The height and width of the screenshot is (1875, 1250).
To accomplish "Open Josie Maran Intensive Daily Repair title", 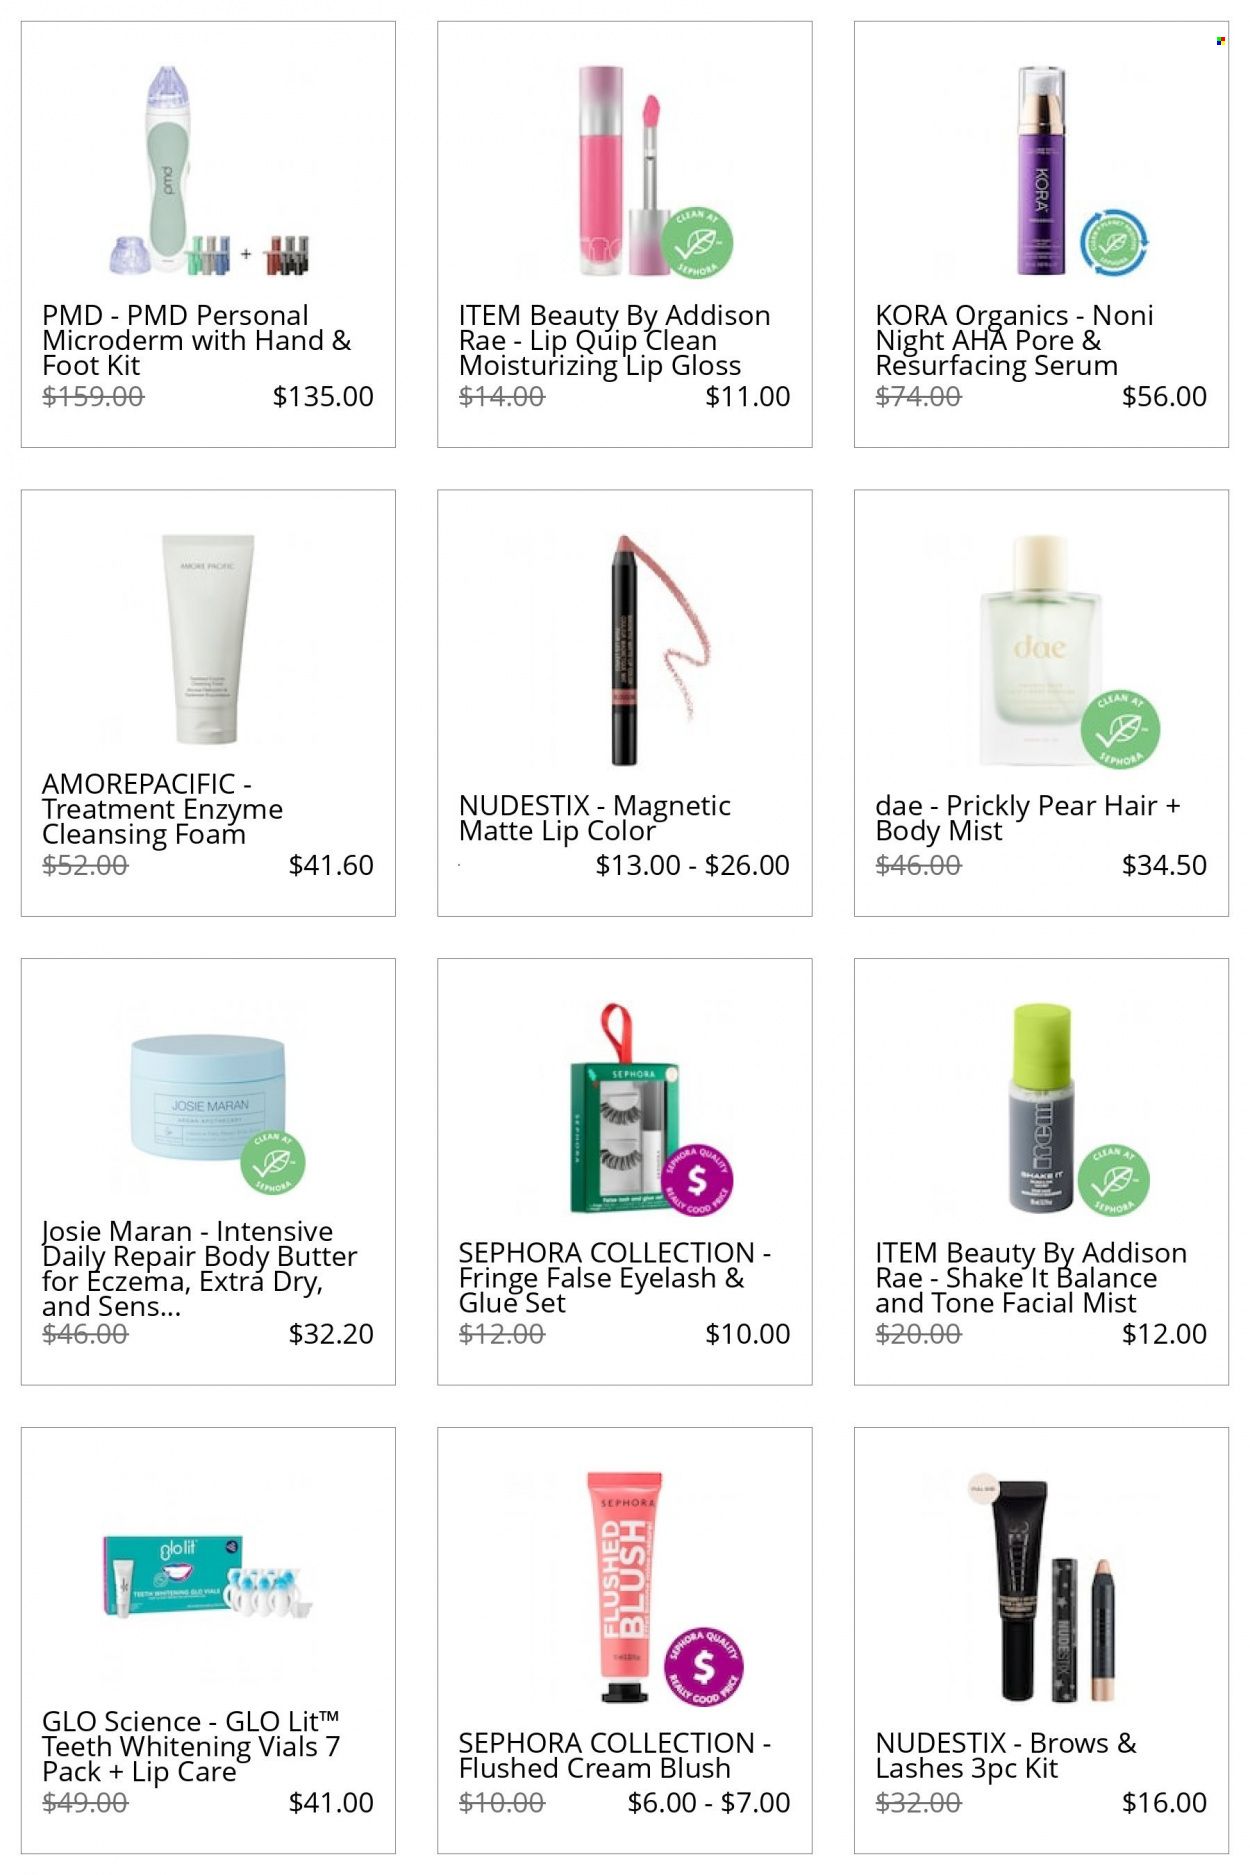I will click(199, 1269).
